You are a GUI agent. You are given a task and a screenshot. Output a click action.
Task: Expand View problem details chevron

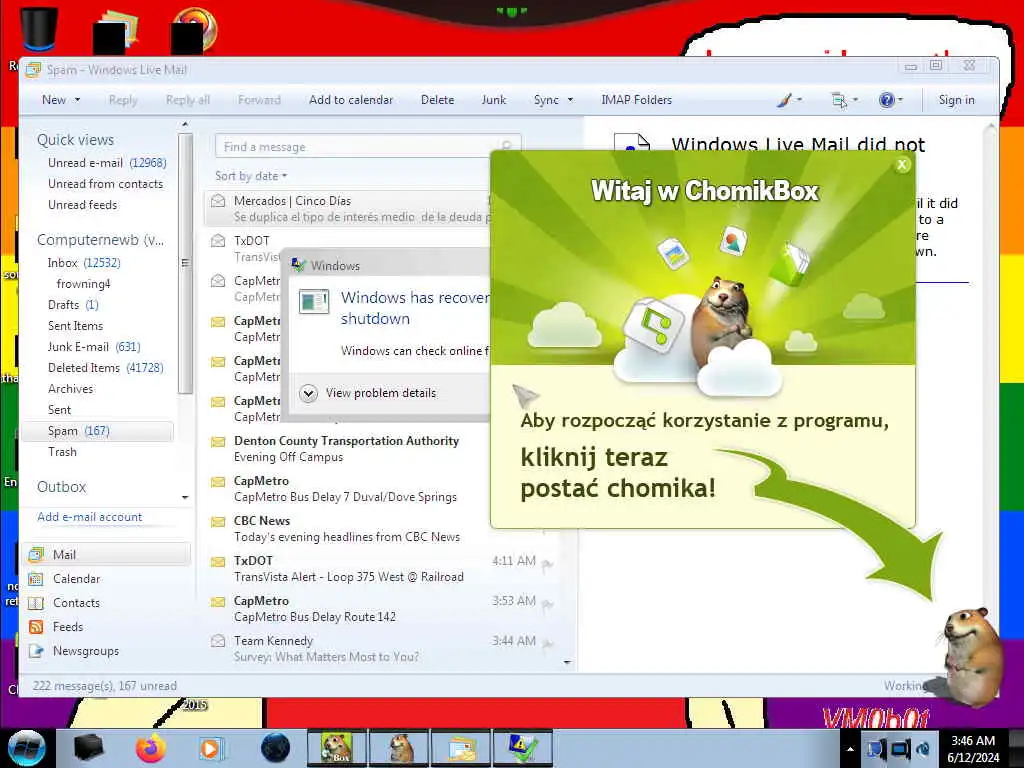[x=308, y=393]
